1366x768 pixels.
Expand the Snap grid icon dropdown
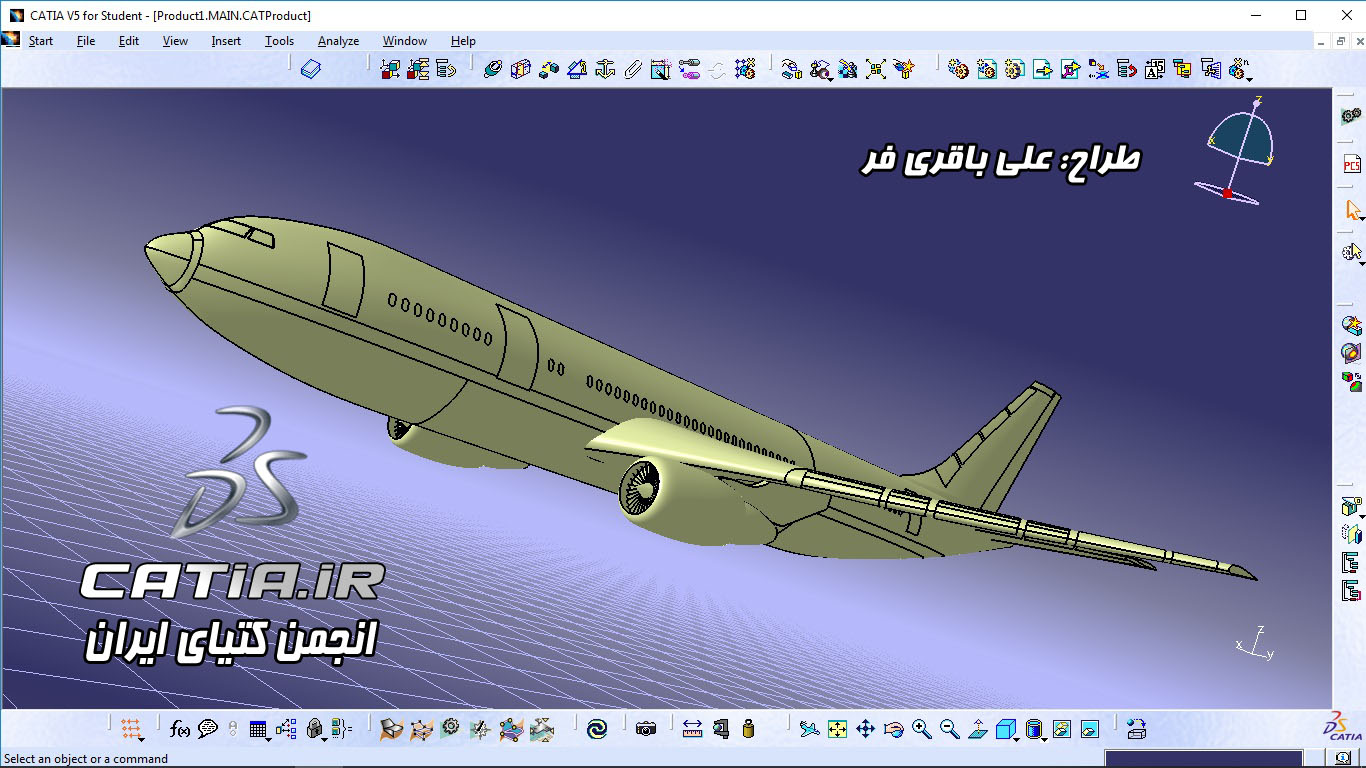click(142, 739)
